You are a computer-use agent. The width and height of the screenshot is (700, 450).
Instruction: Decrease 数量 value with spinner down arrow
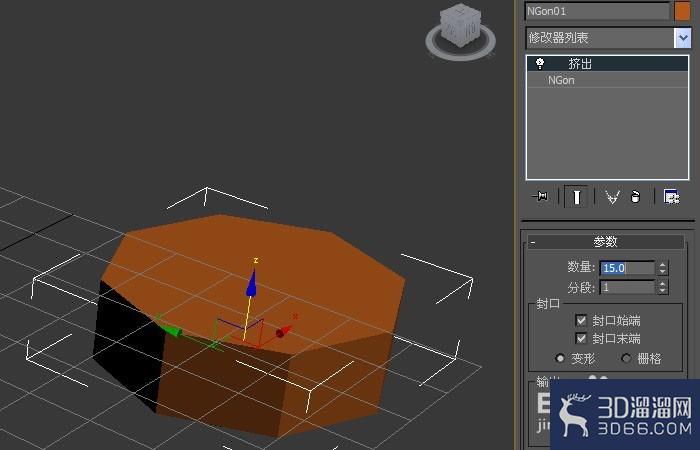tap(662, 271)
